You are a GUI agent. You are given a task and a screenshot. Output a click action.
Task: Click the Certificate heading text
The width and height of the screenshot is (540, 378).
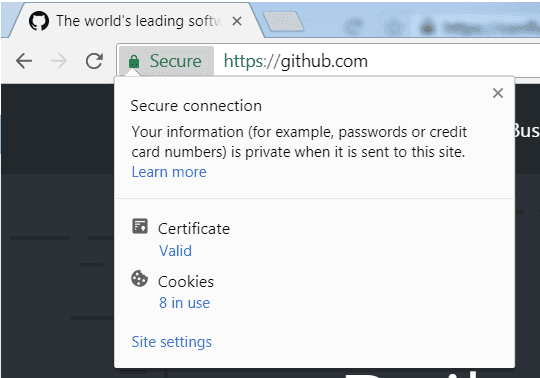tap(194, 229)
